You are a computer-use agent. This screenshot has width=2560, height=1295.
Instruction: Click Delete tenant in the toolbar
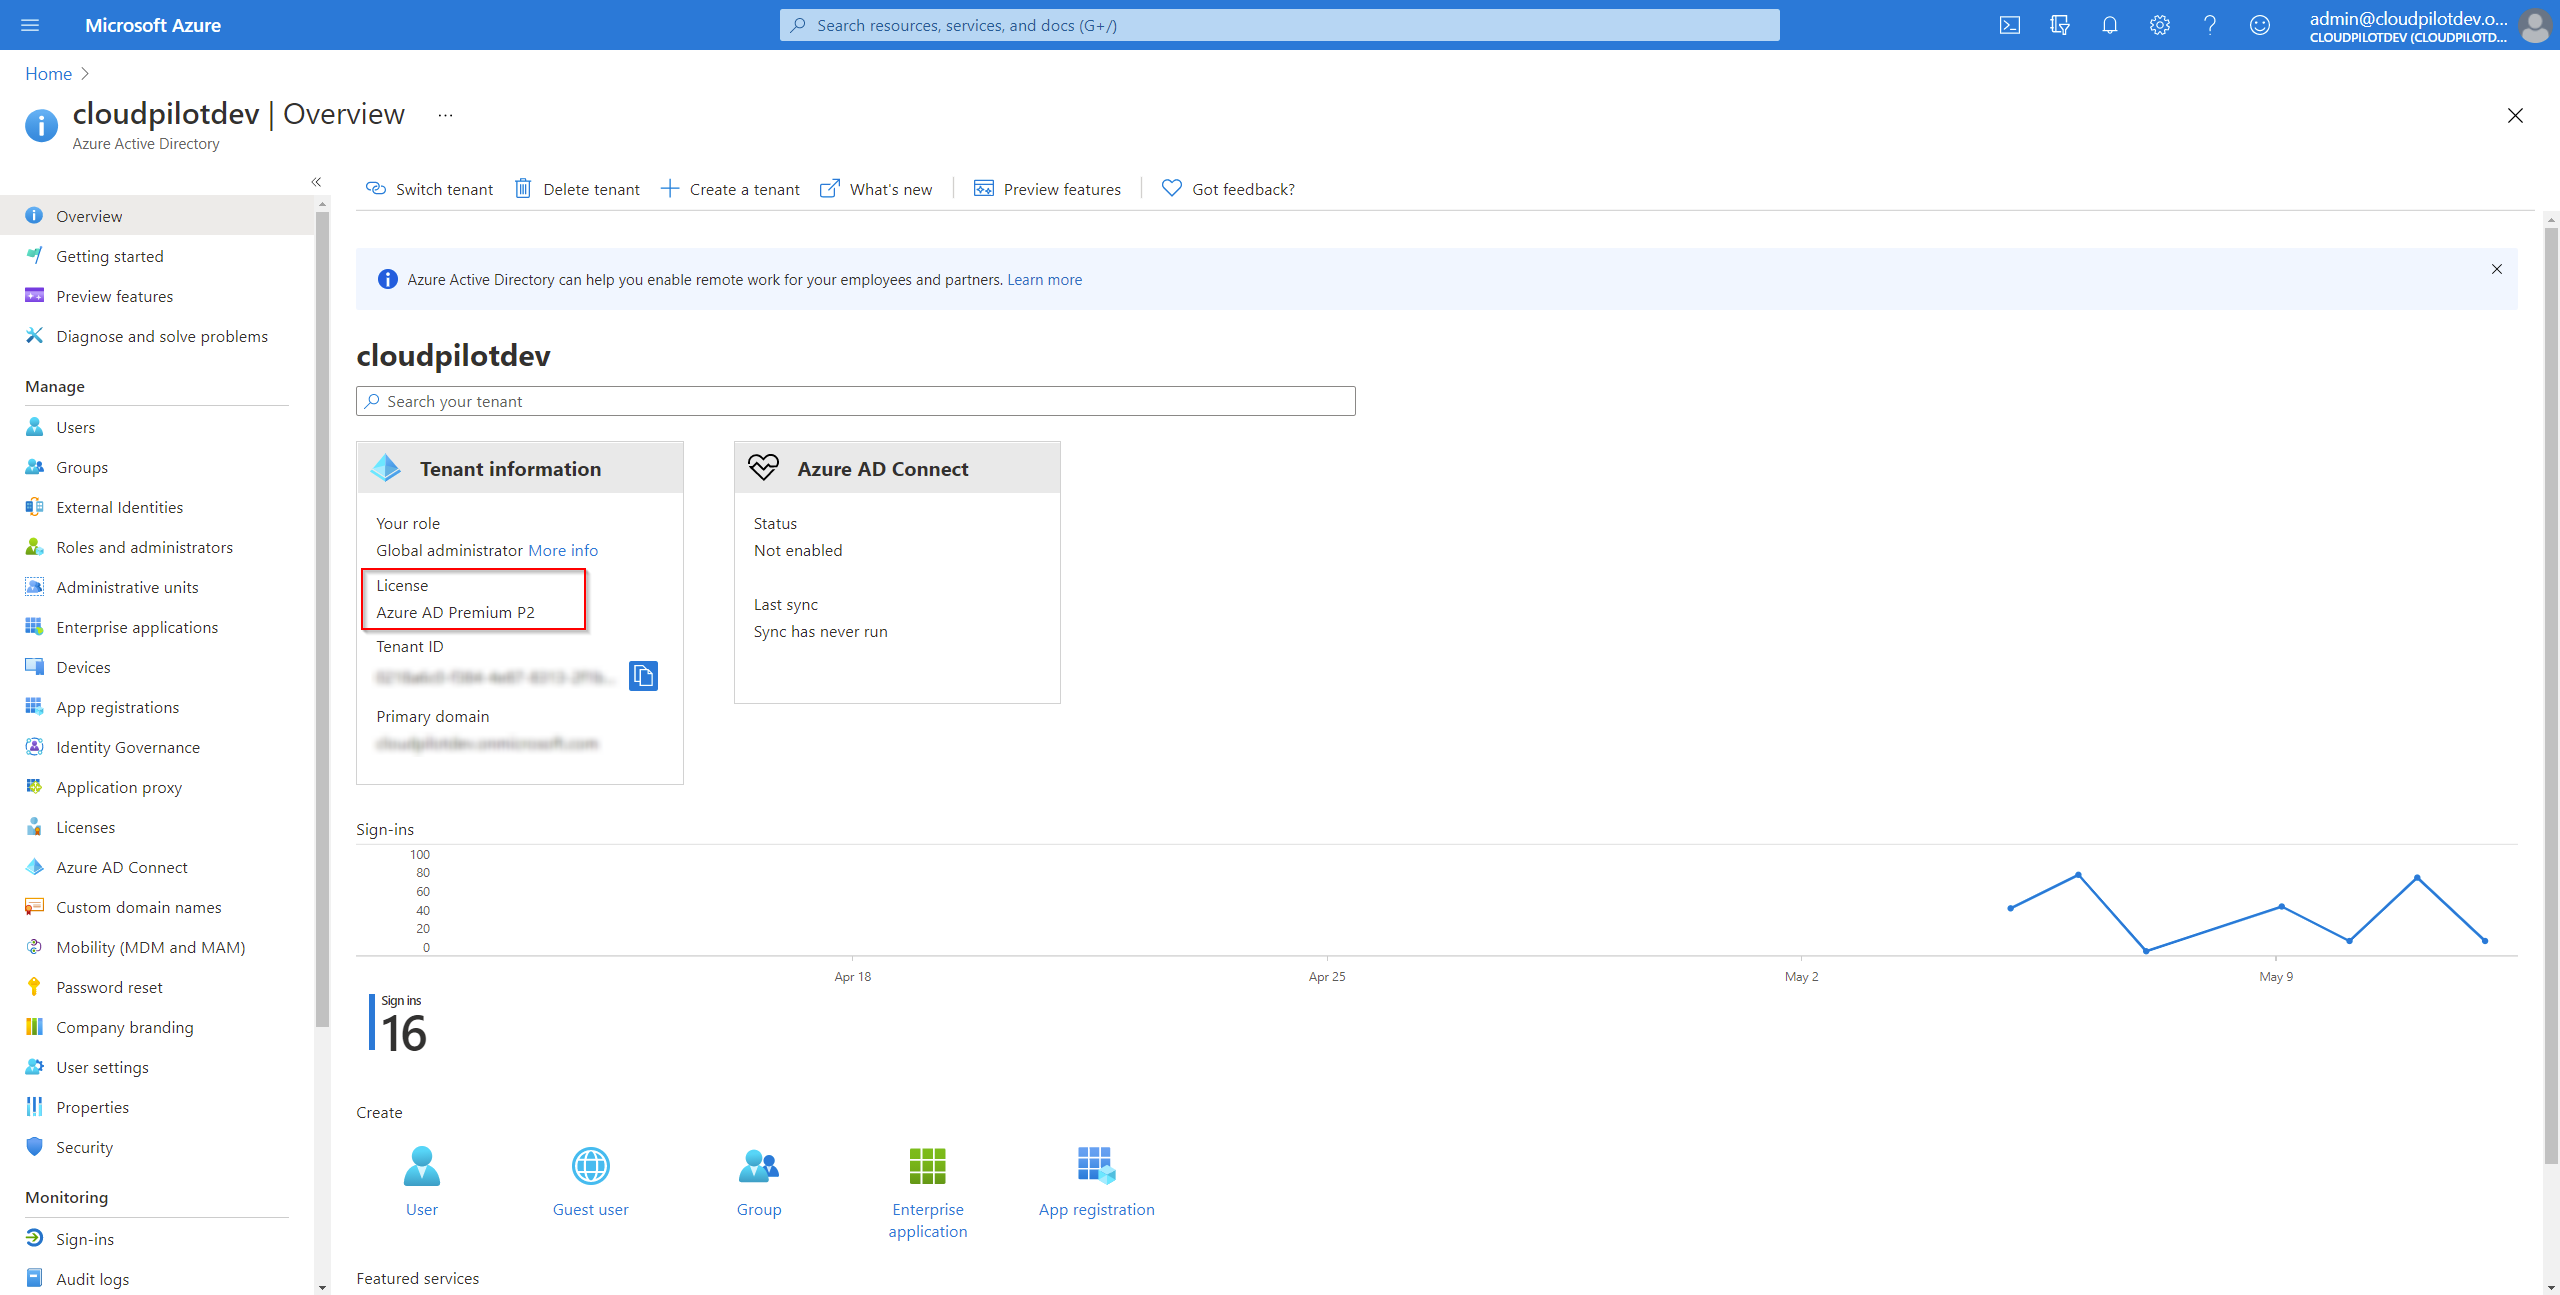pyautogui.click(x=577, y=189)
